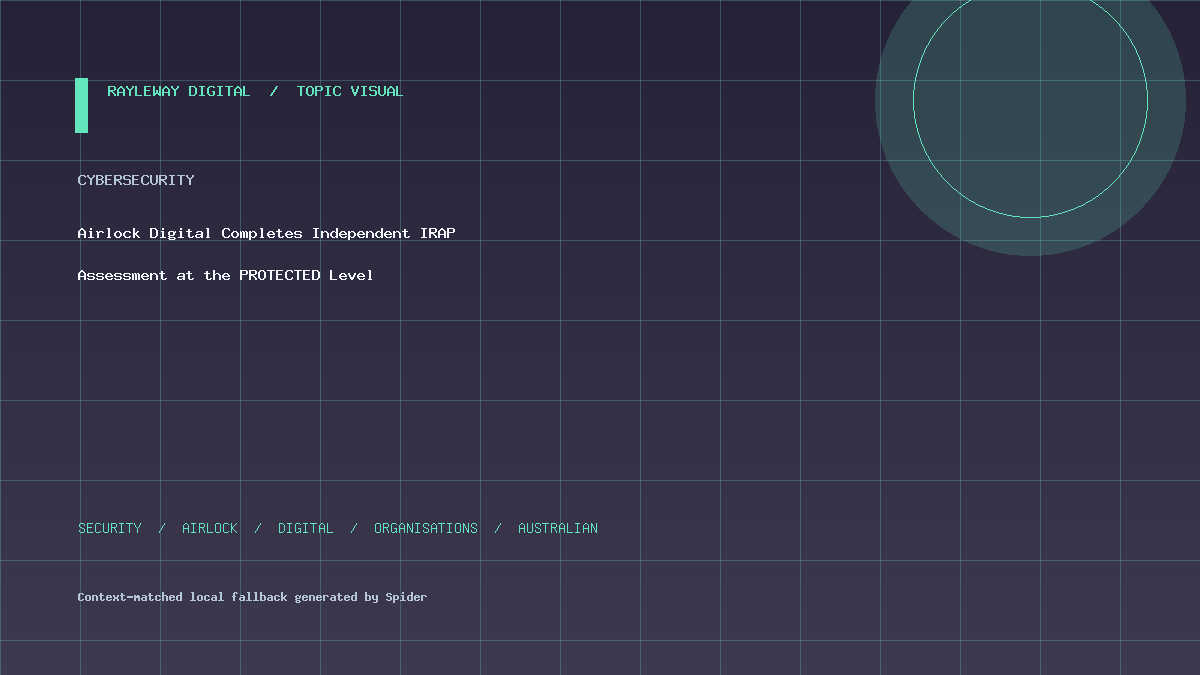Screen dimensions: 1200x675
Task: Click the AUSTRALIAN tag
Action: pyautogui.click(x=558, y=528)
